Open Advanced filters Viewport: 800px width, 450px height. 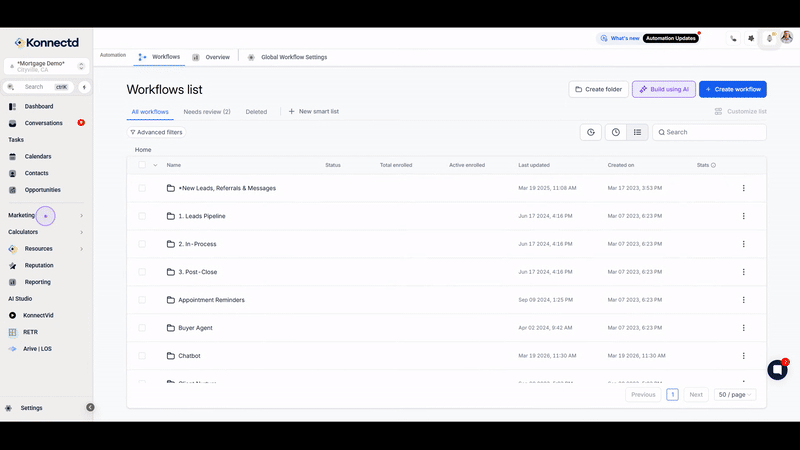pos(156,132)
